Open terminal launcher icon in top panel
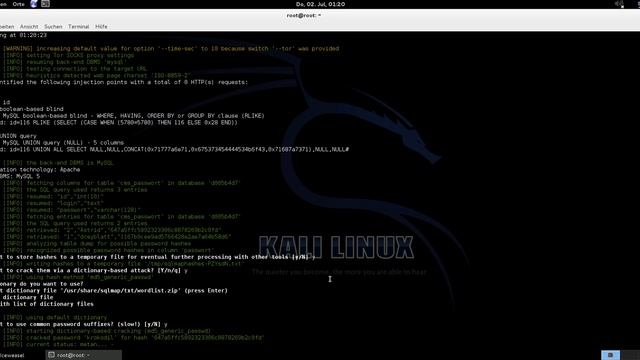The image size is (640, 360). click(x=45, y=4)
